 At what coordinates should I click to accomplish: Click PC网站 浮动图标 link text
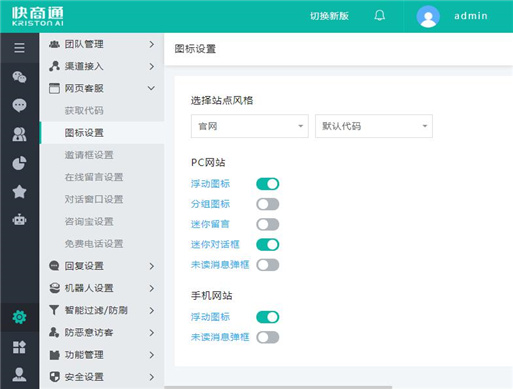point(210,184)
